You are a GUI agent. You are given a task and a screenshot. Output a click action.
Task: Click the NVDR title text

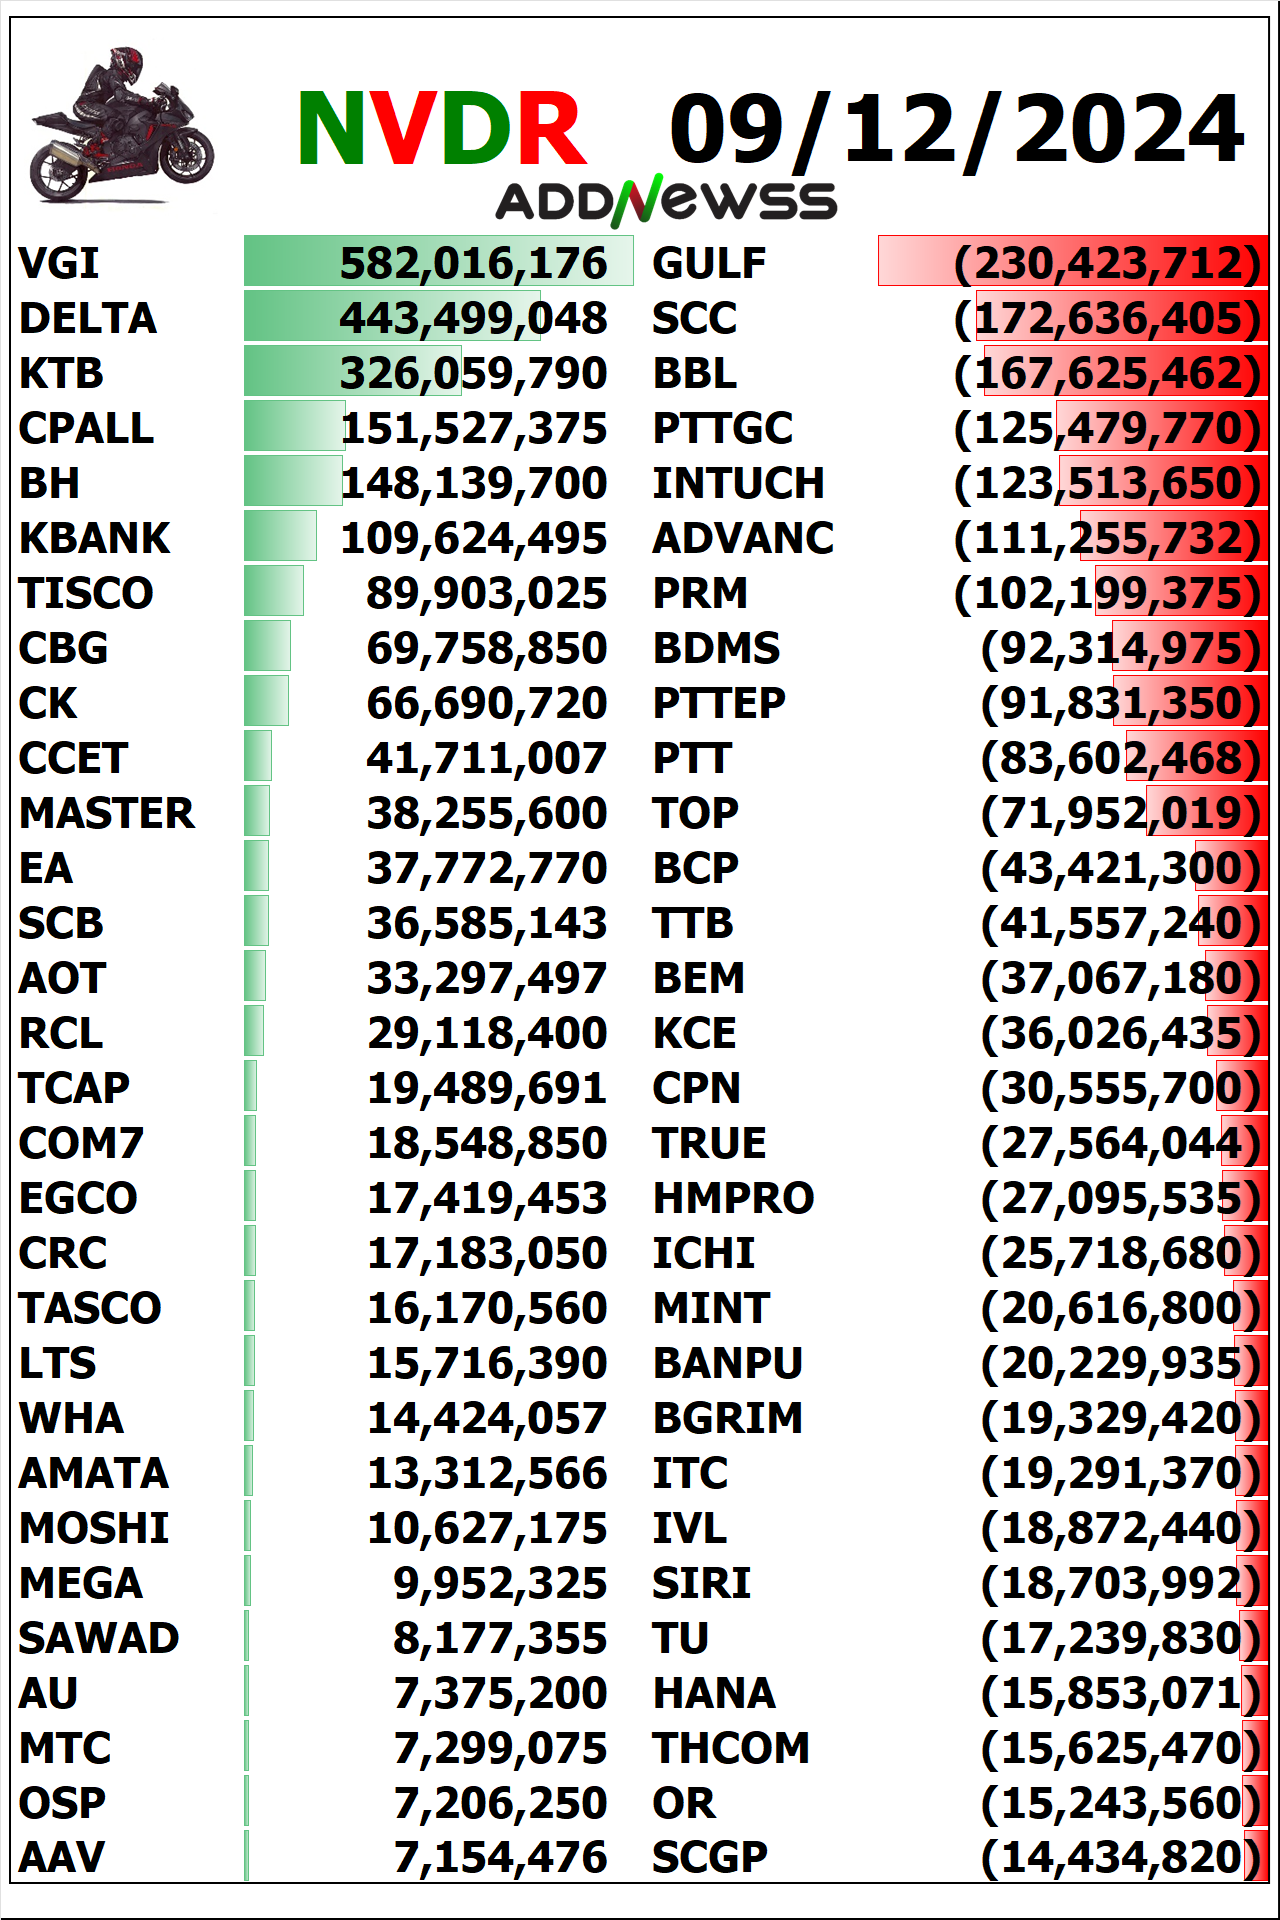click(x=441, y=128)
